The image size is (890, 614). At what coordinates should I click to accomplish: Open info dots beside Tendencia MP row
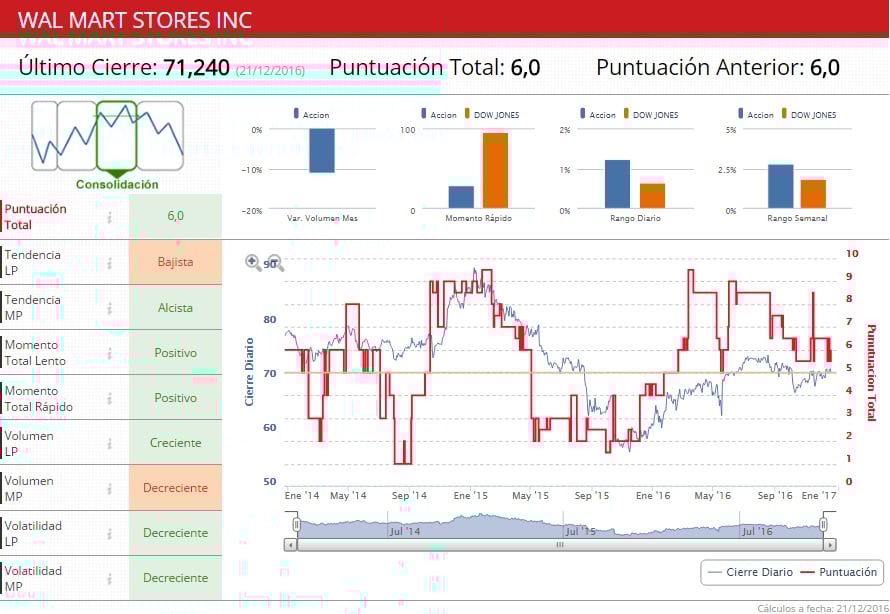(110, 308)
